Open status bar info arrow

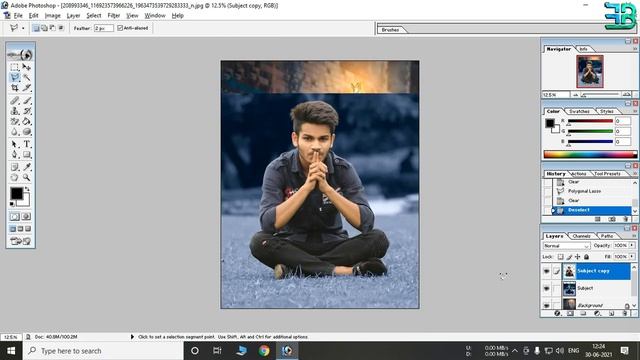[132, 337]
